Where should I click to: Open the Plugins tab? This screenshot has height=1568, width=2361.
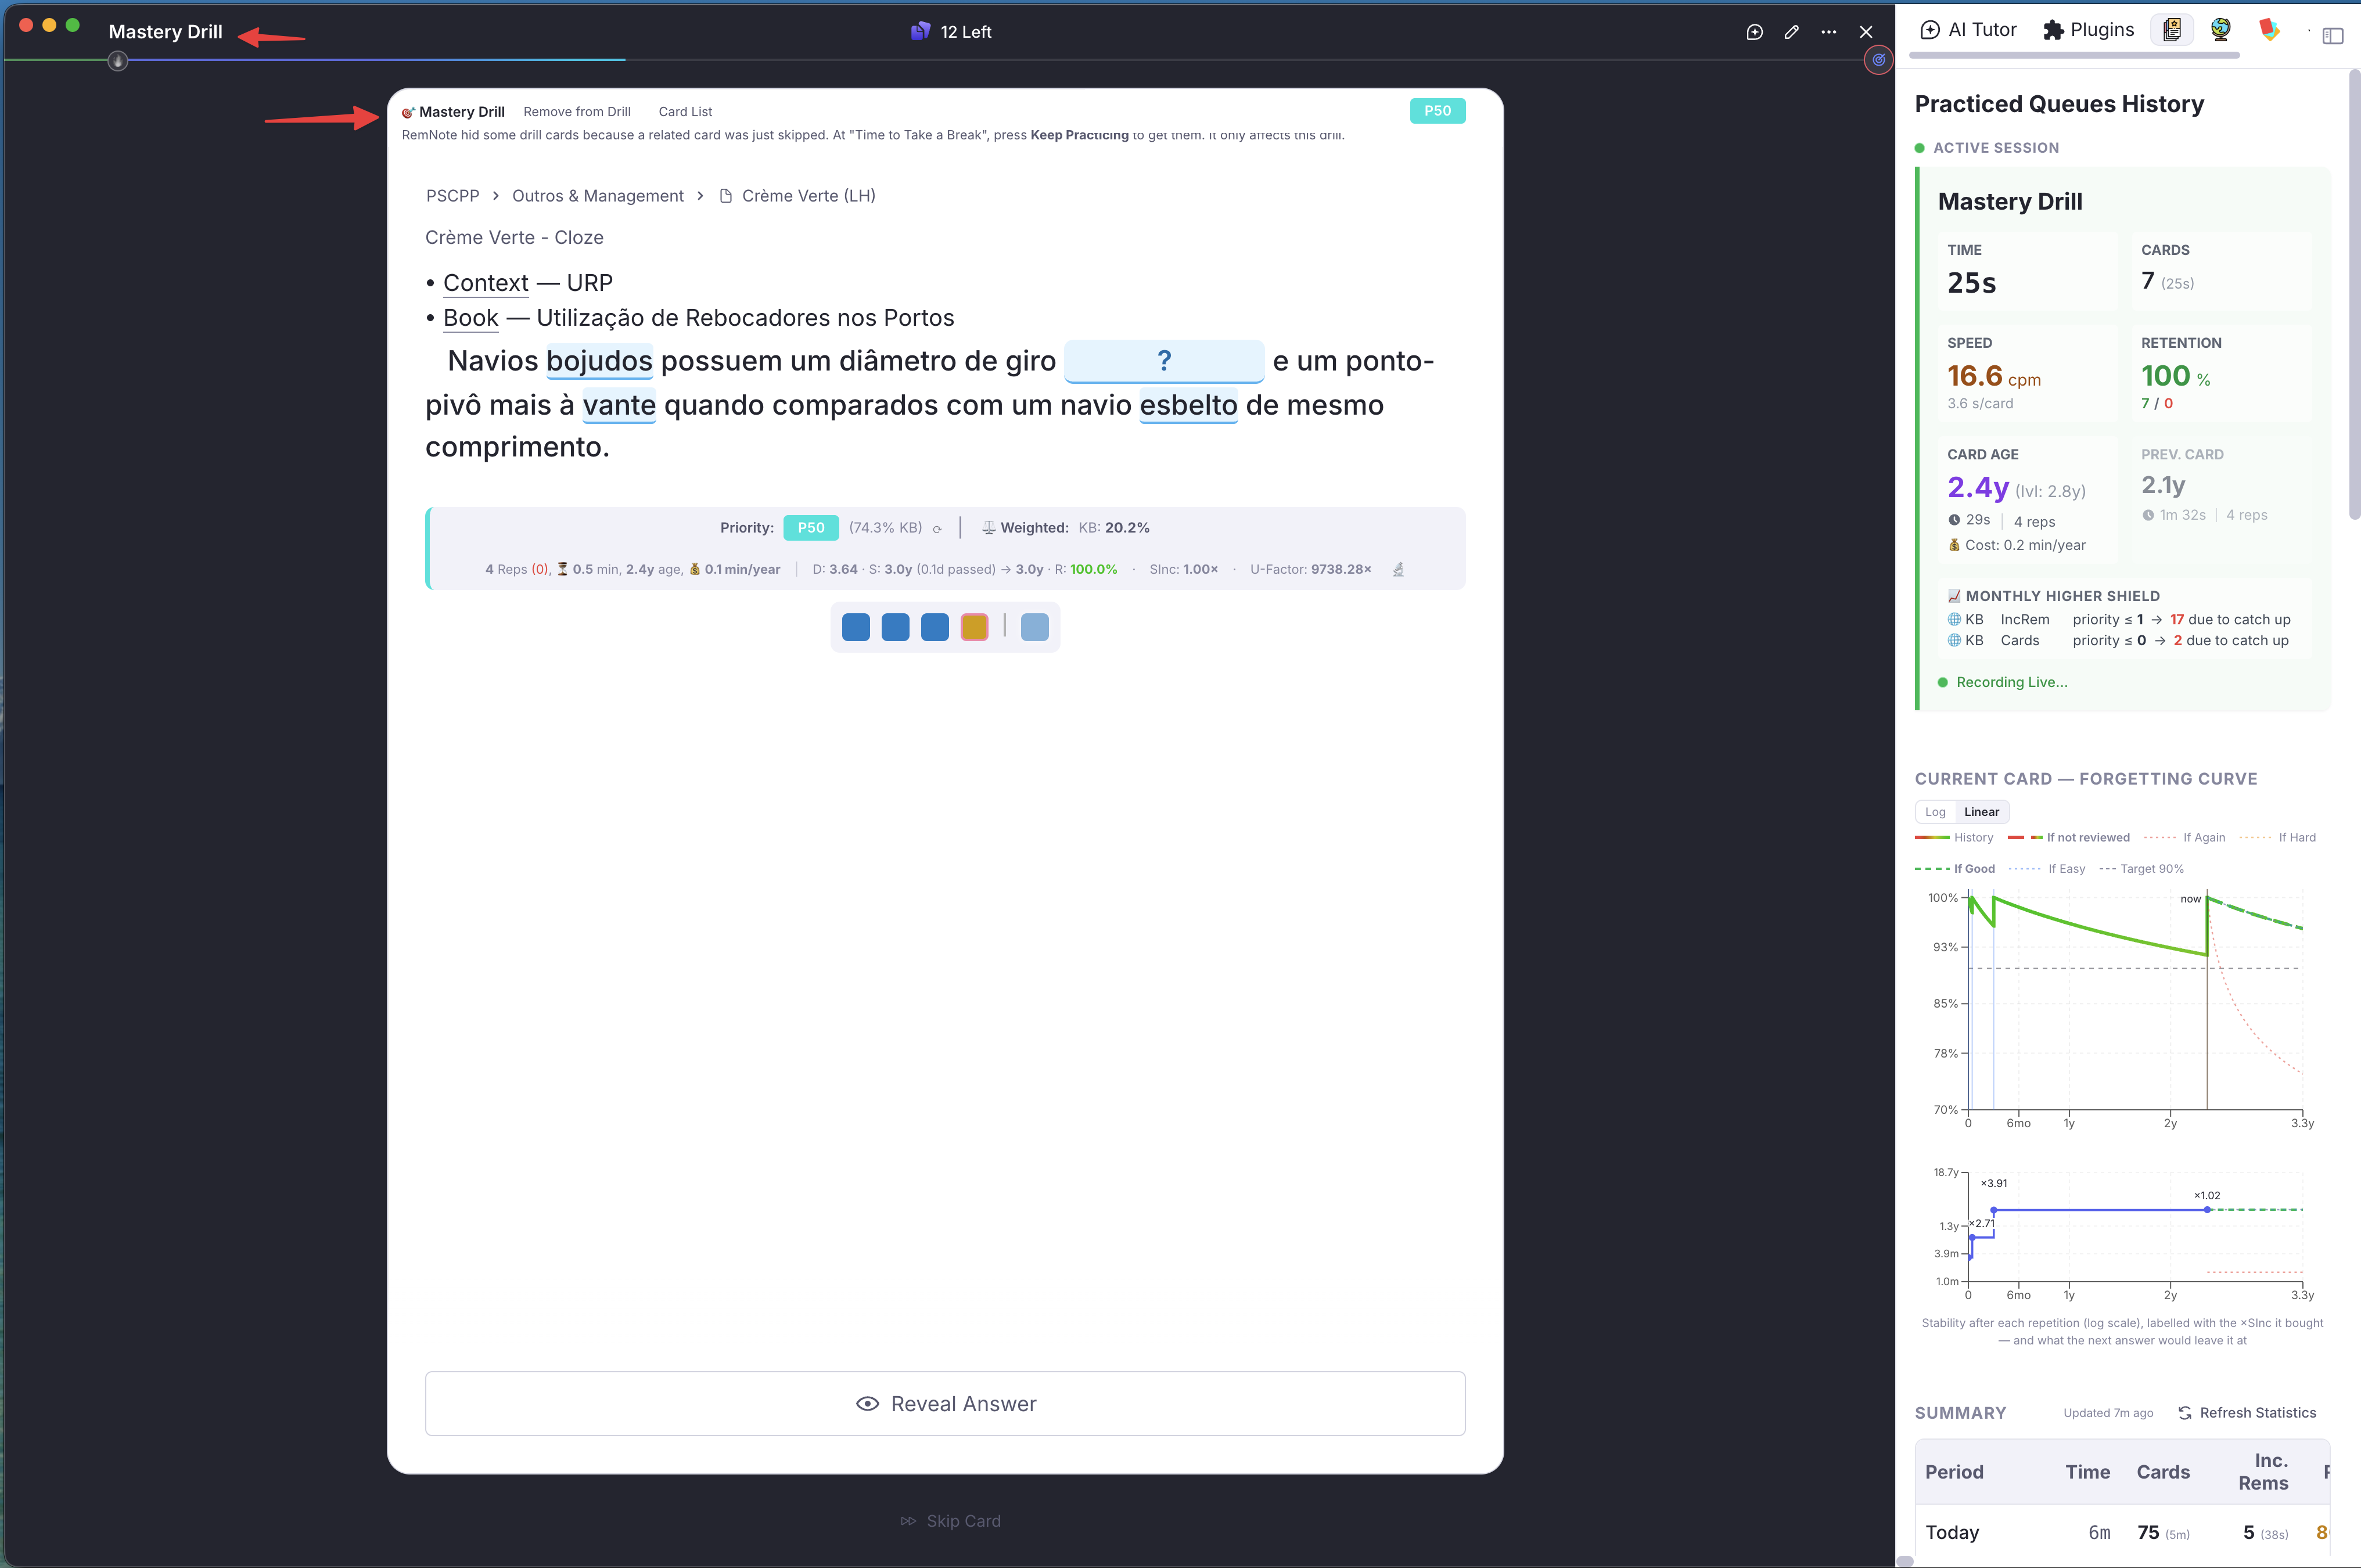point(2088,30)
